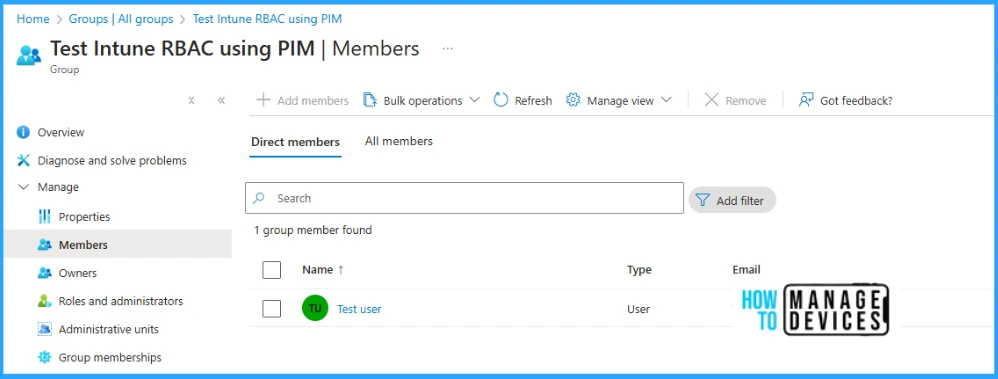The width and height of the screenshot is (998, 379).
Task: Click the Got feedback? link
Action: 856,101
